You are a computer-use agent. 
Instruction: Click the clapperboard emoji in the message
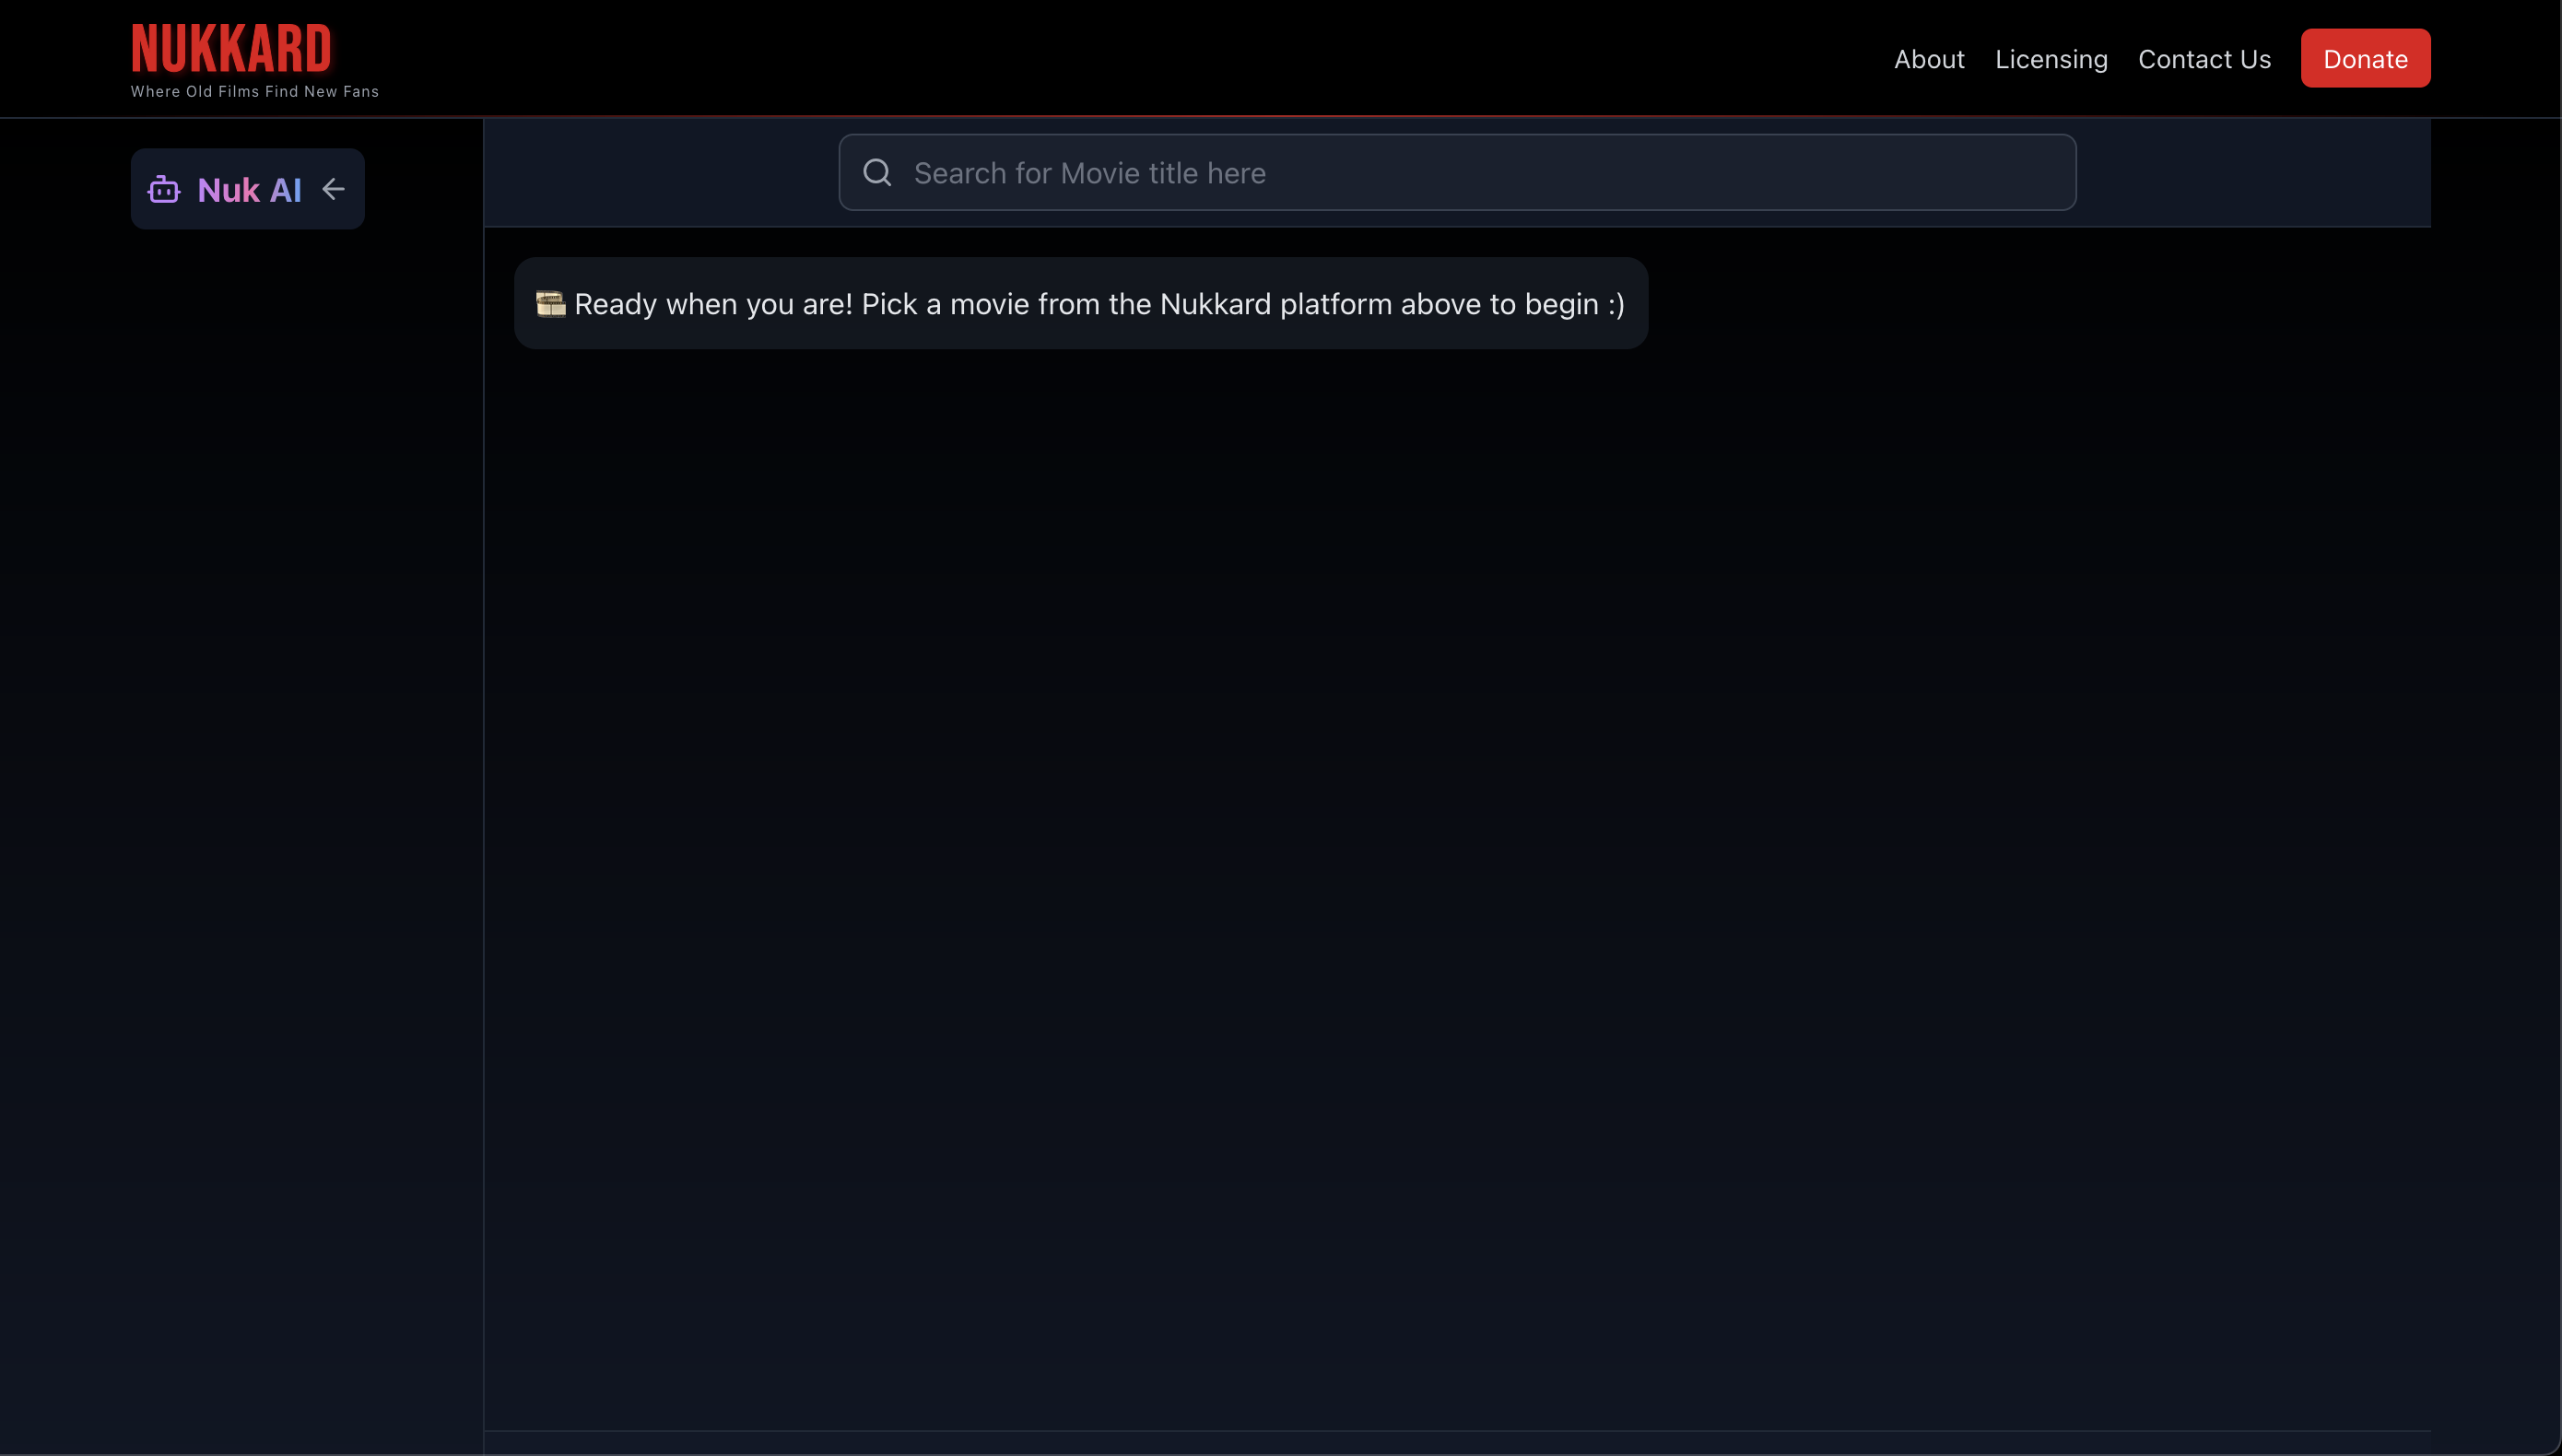tap(550, 303)
